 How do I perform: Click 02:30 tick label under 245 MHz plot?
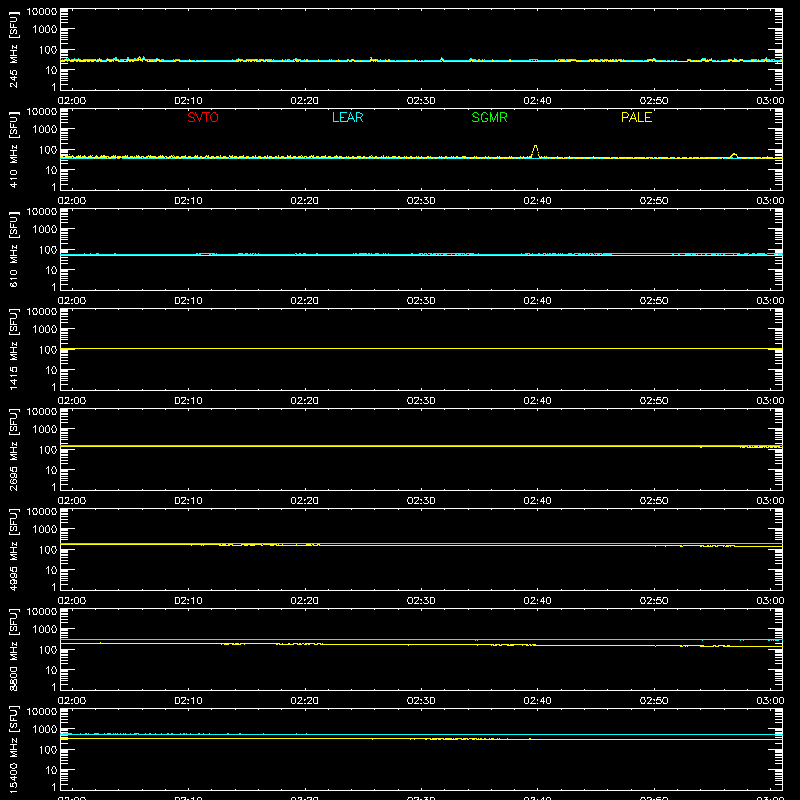(x=421, y=101)
